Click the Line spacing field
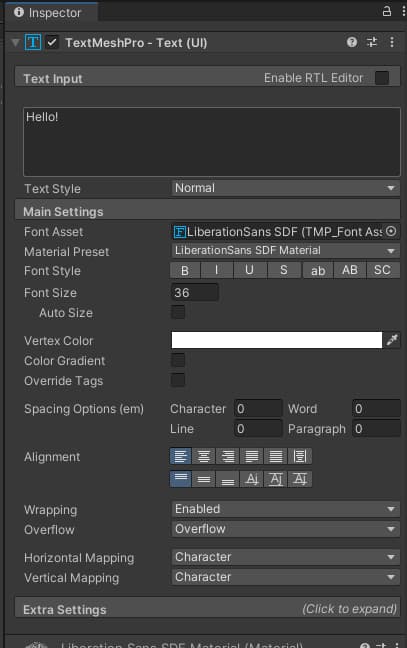The height and width of the screenshot is (648, 407). click(258, 428)
